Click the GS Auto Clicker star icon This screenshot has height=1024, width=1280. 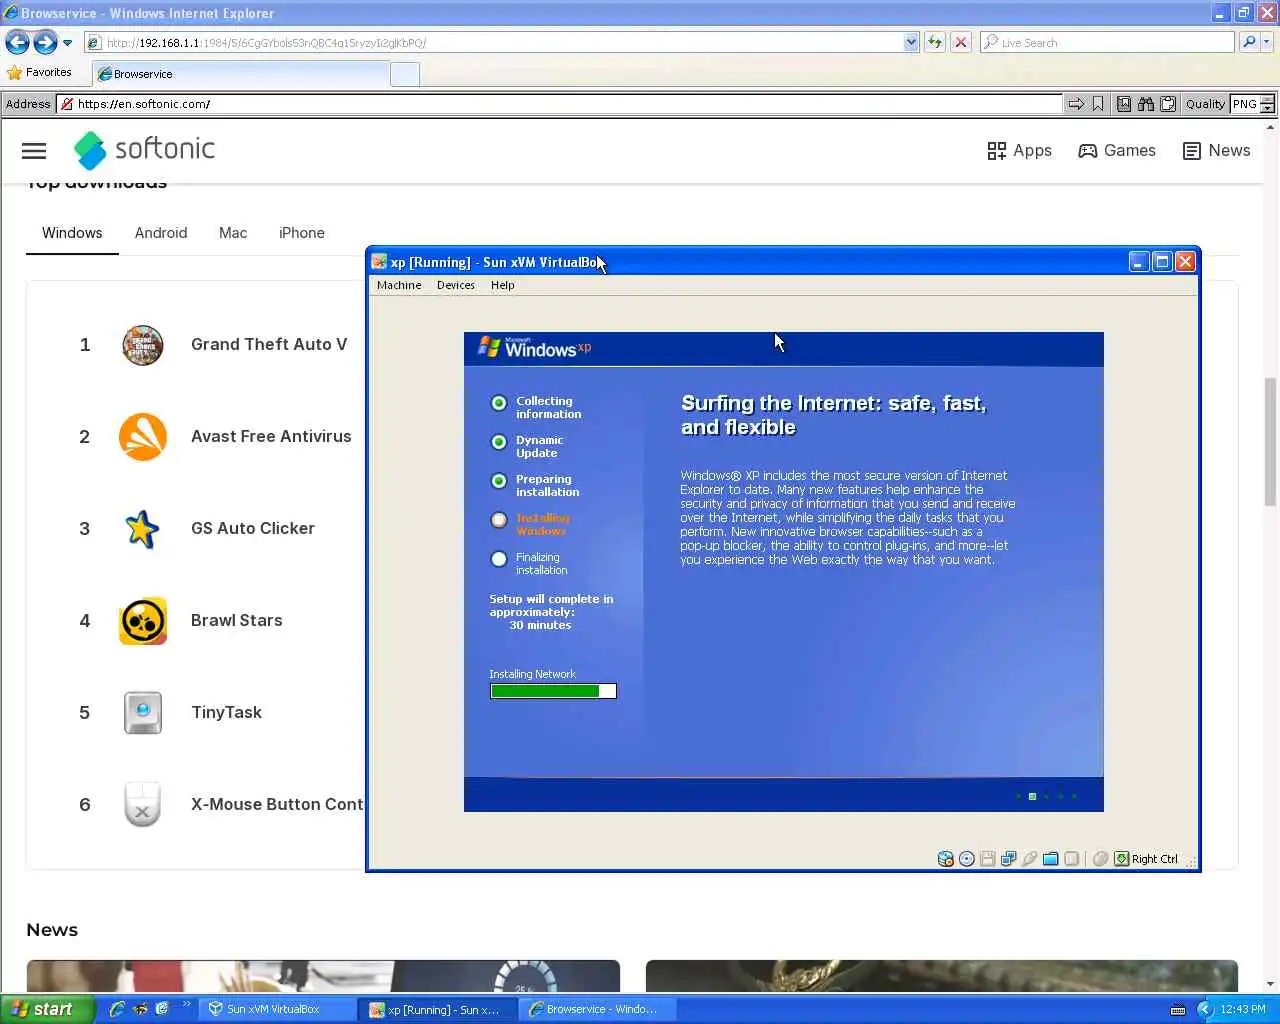[143, 529]
